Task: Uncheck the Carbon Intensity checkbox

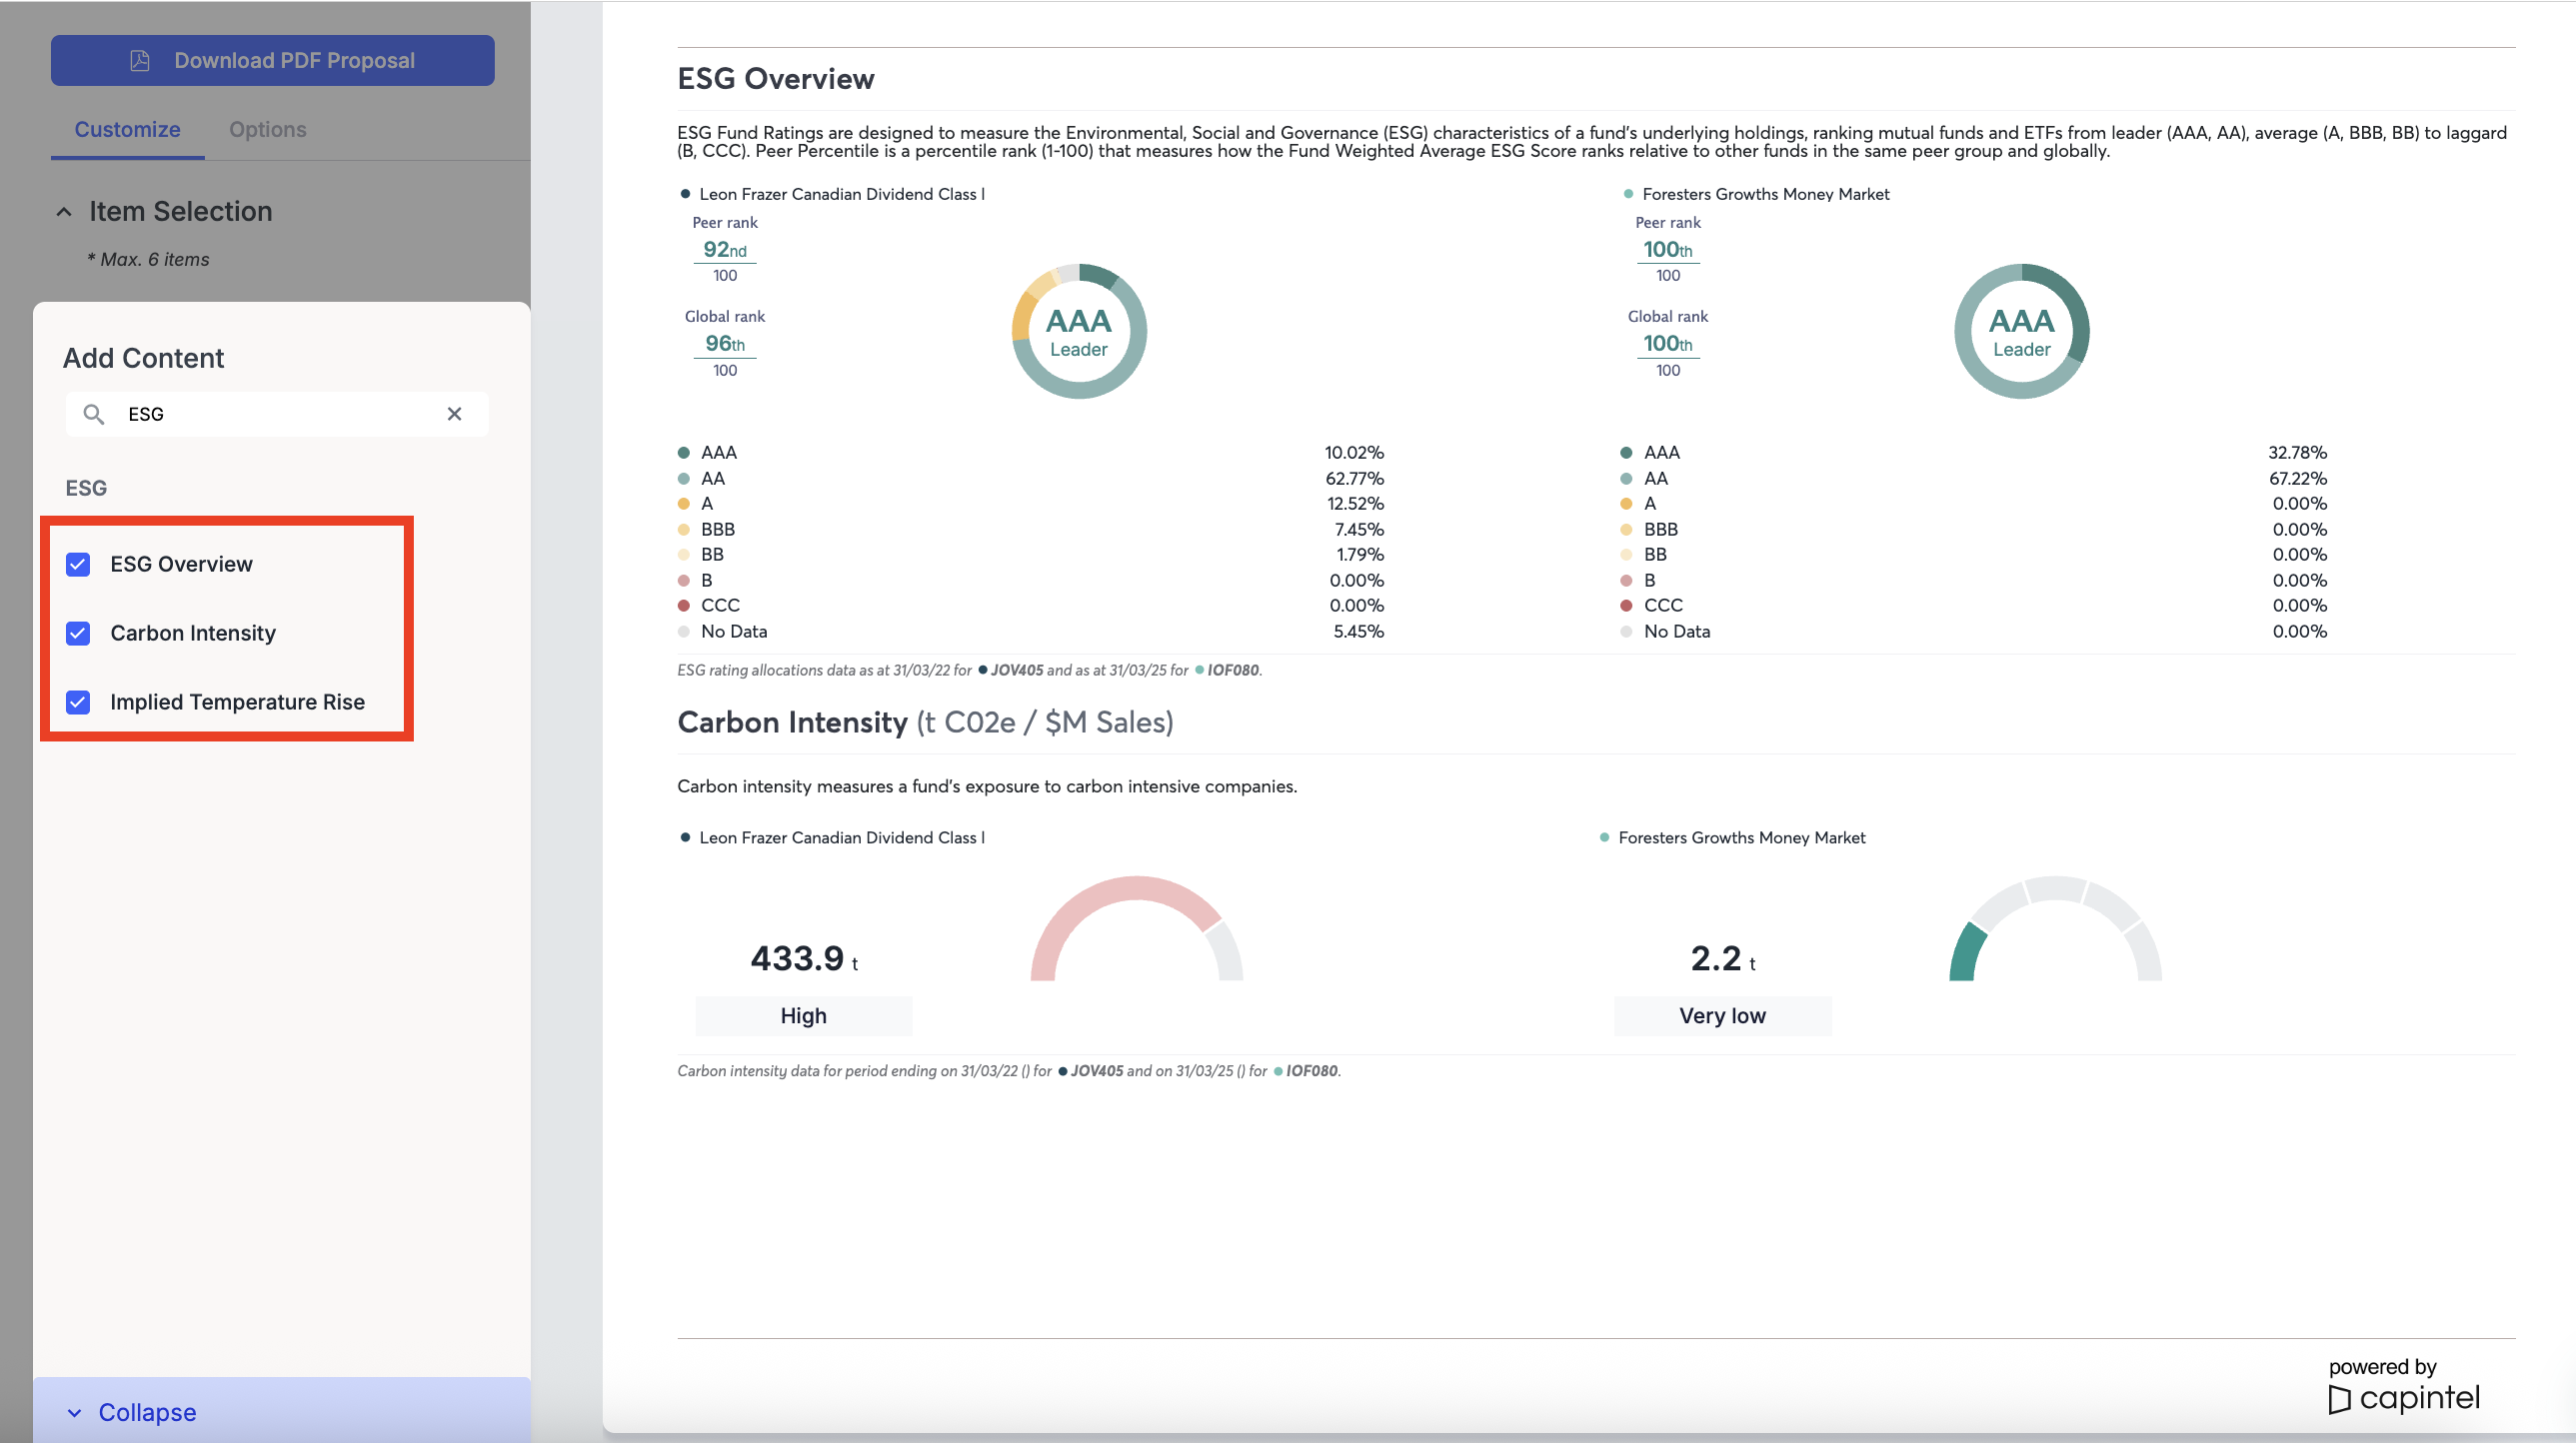Action: click(x=78, y=634)
